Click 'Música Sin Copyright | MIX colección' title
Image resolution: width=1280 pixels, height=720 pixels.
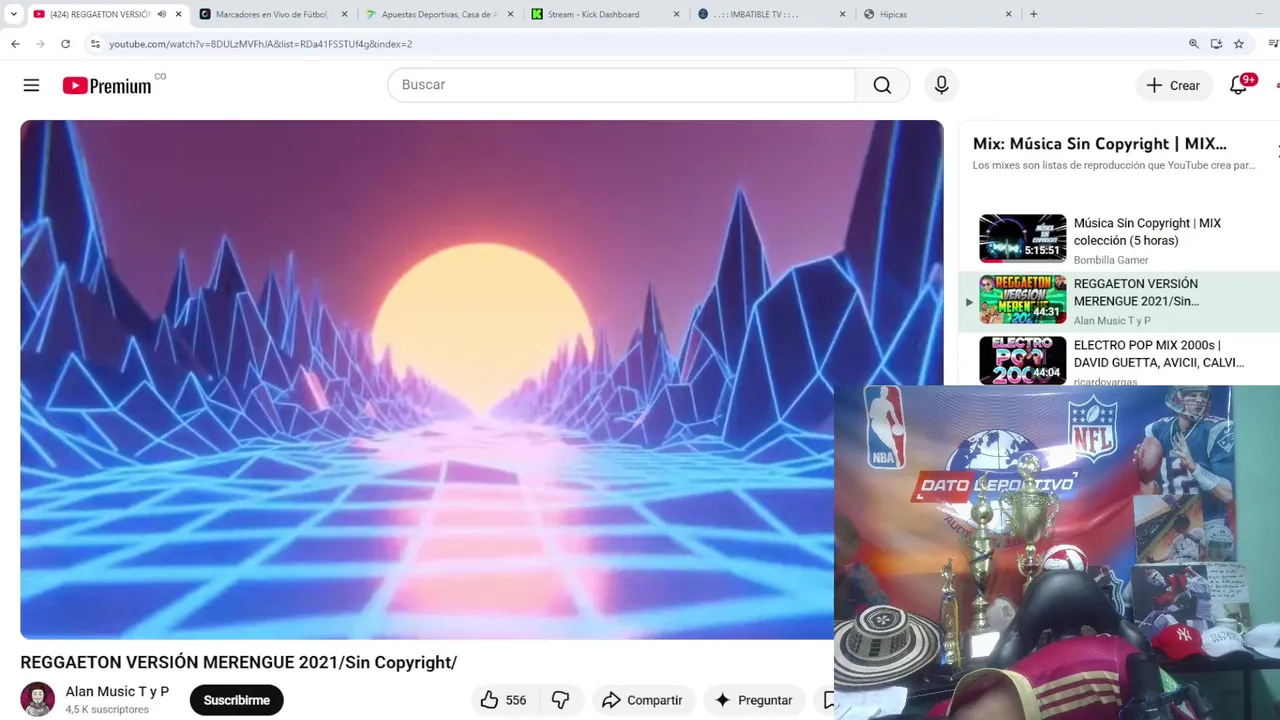coord(1147,232)
